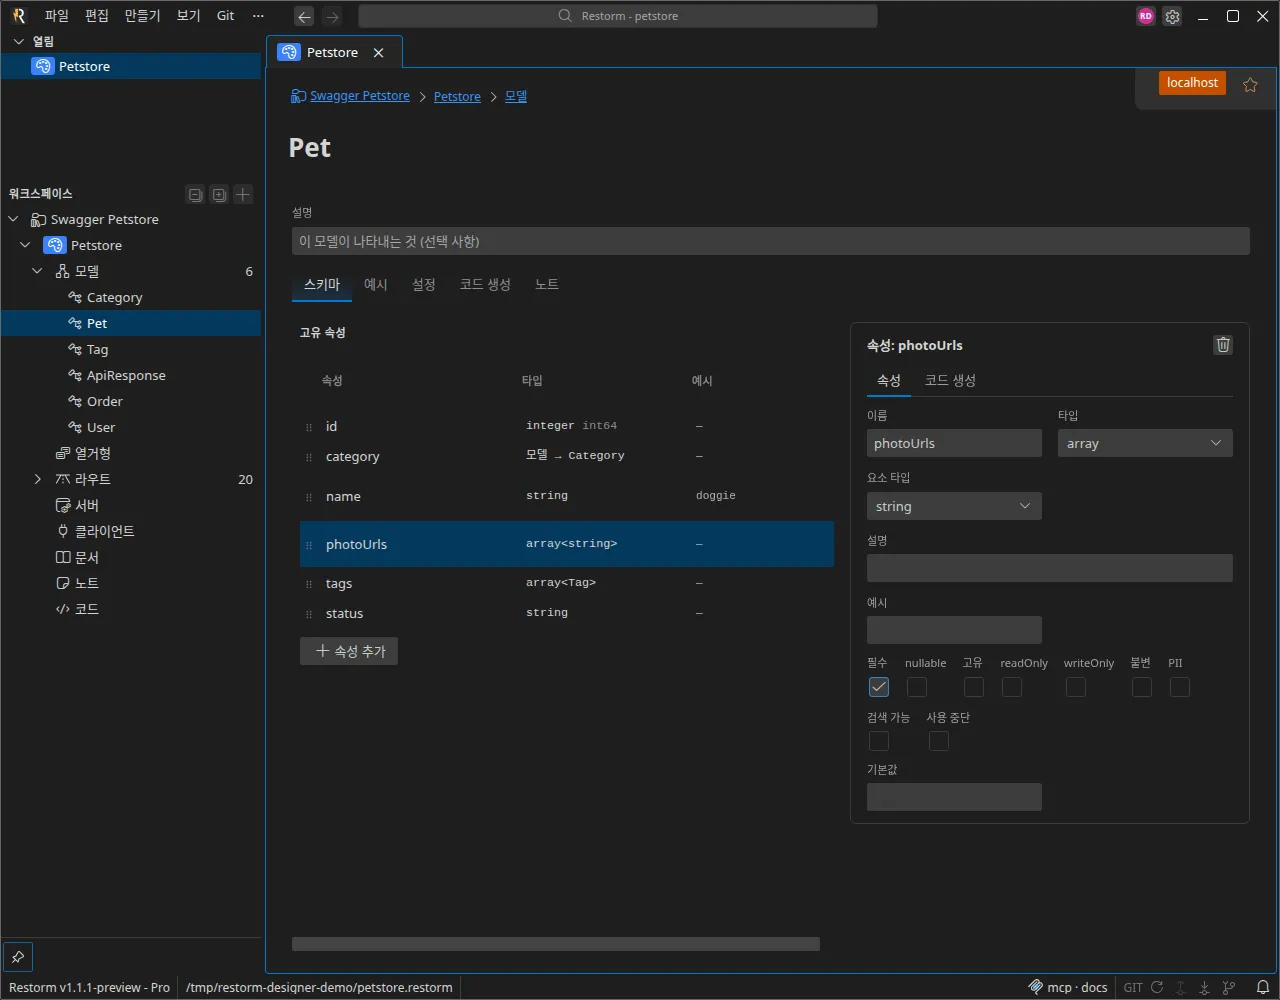The height and width of the screenshot is (1000, 1280).
Task: Uncheck the 필수 (required) checkbox
Action: pos(879,687)
